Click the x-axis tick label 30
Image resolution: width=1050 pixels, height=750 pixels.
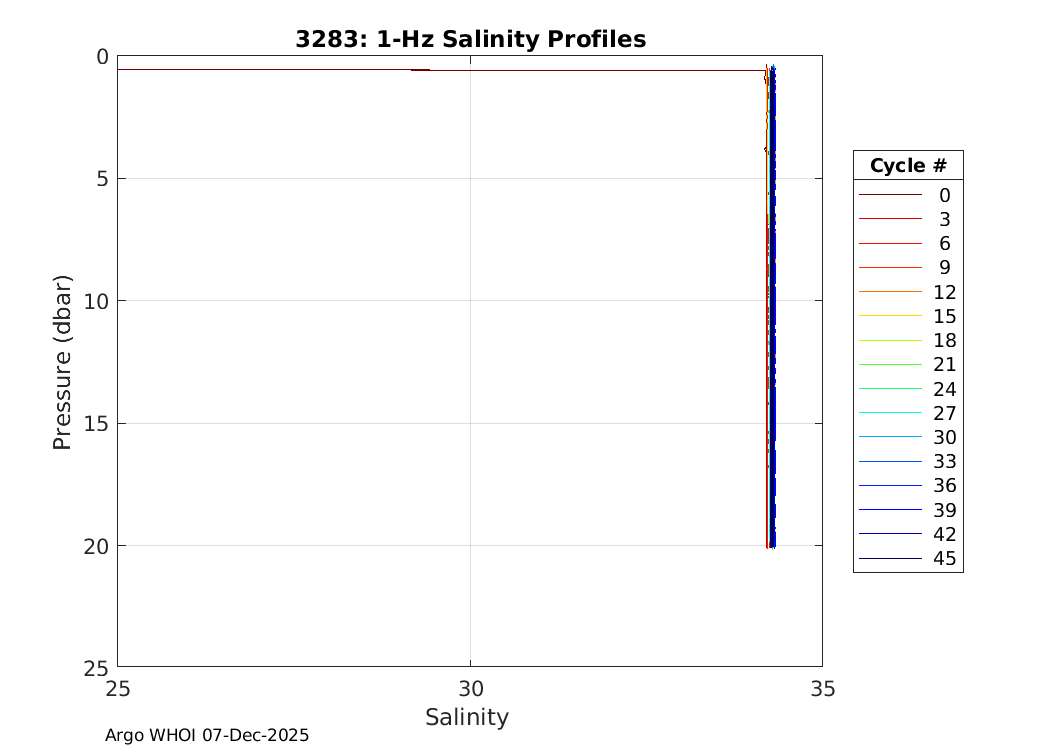pos(470,688)
